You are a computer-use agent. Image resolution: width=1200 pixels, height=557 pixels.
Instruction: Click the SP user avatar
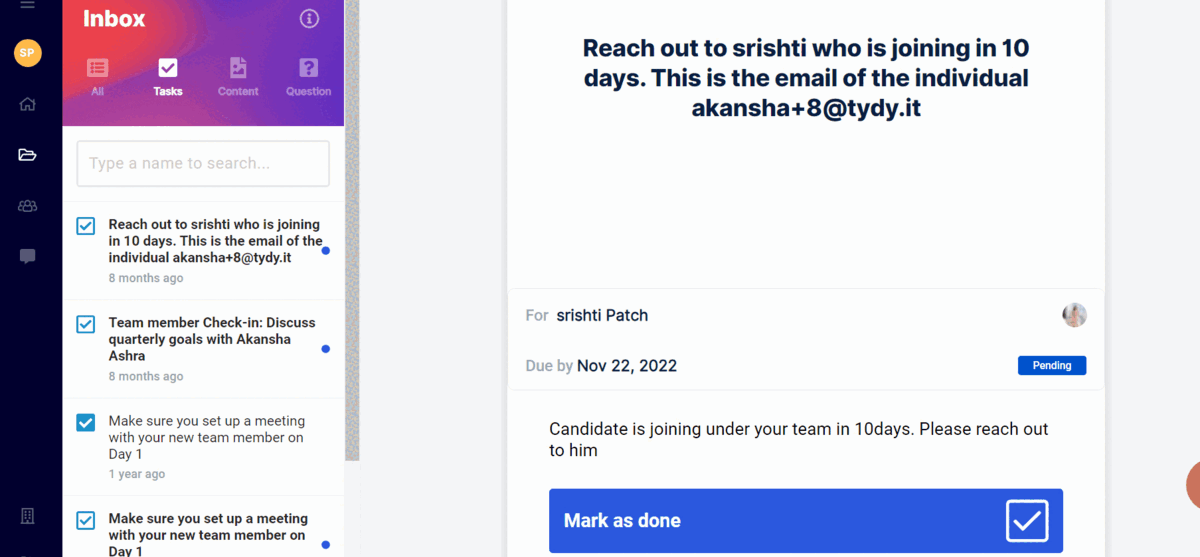[28, 53]
